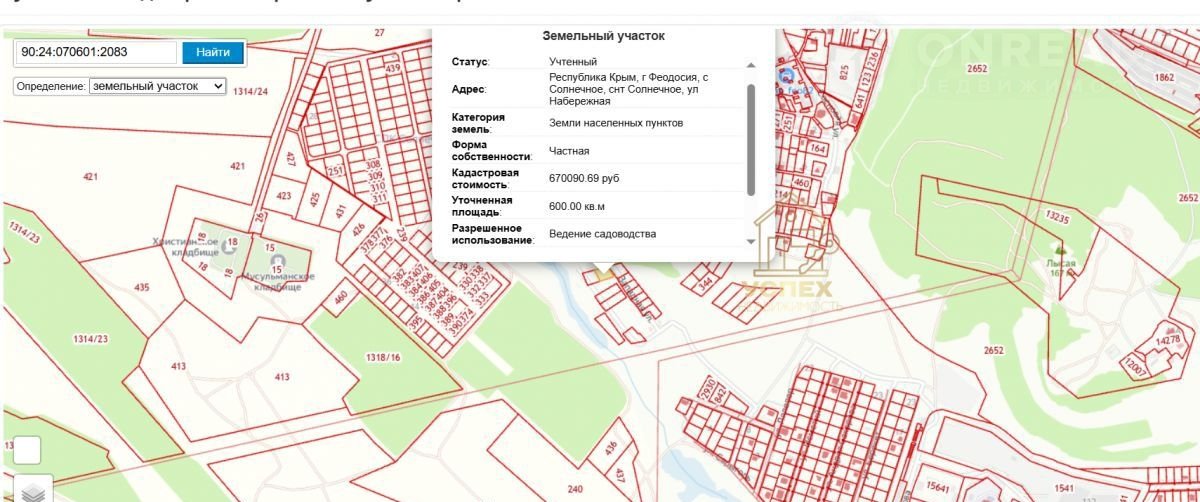Click the info popup scroll-down arrow
The image size is (1200, 502).
(751, 242)
